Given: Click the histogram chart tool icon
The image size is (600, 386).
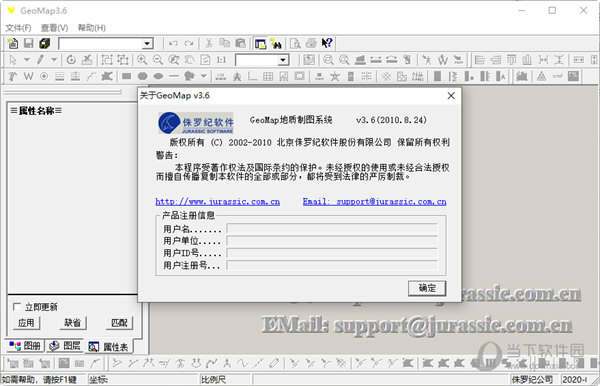Looking at the screenshot, I should click(521, 77).
